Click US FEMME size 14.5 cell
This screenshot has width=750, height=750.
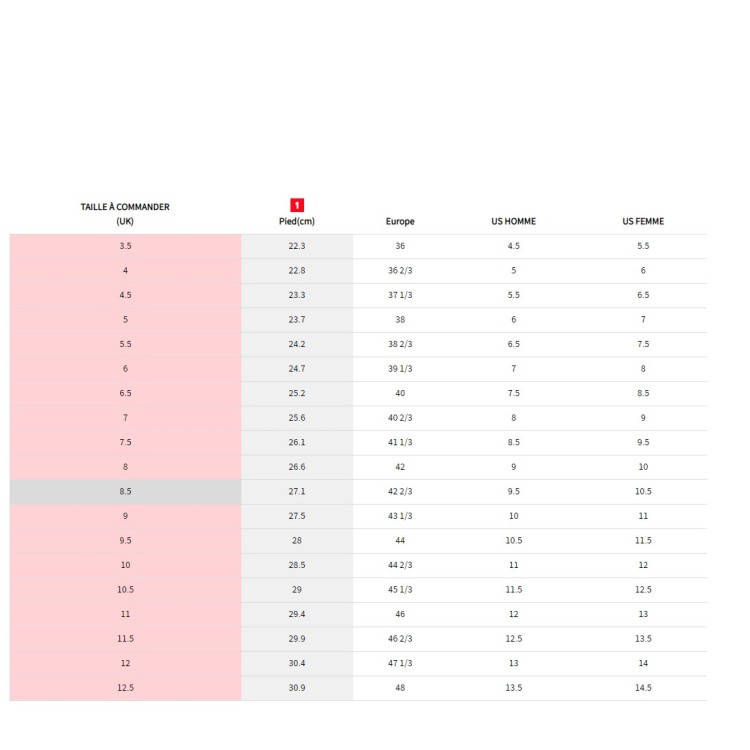[643, 688]
